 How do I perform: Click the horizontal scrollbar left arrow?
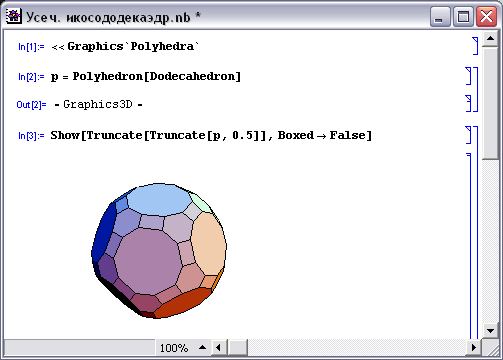click(218, 348)
